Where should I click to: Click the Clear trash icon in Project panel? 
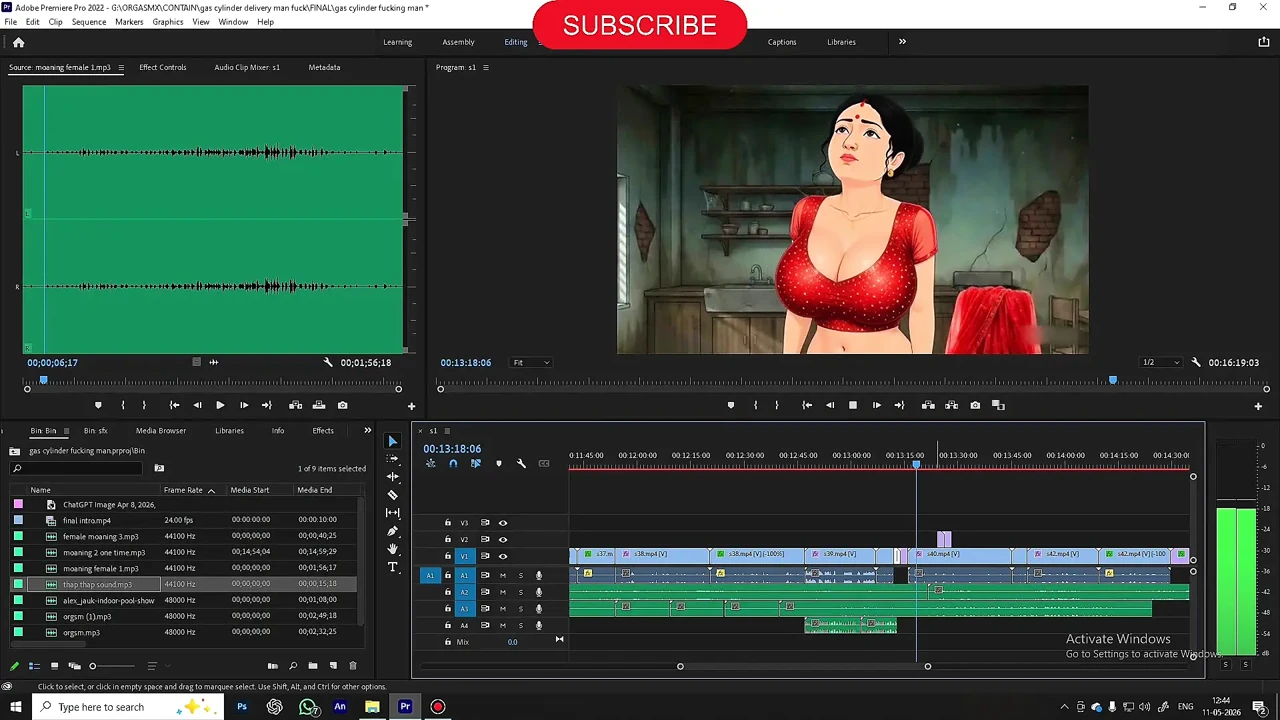(x=352, y=666)
